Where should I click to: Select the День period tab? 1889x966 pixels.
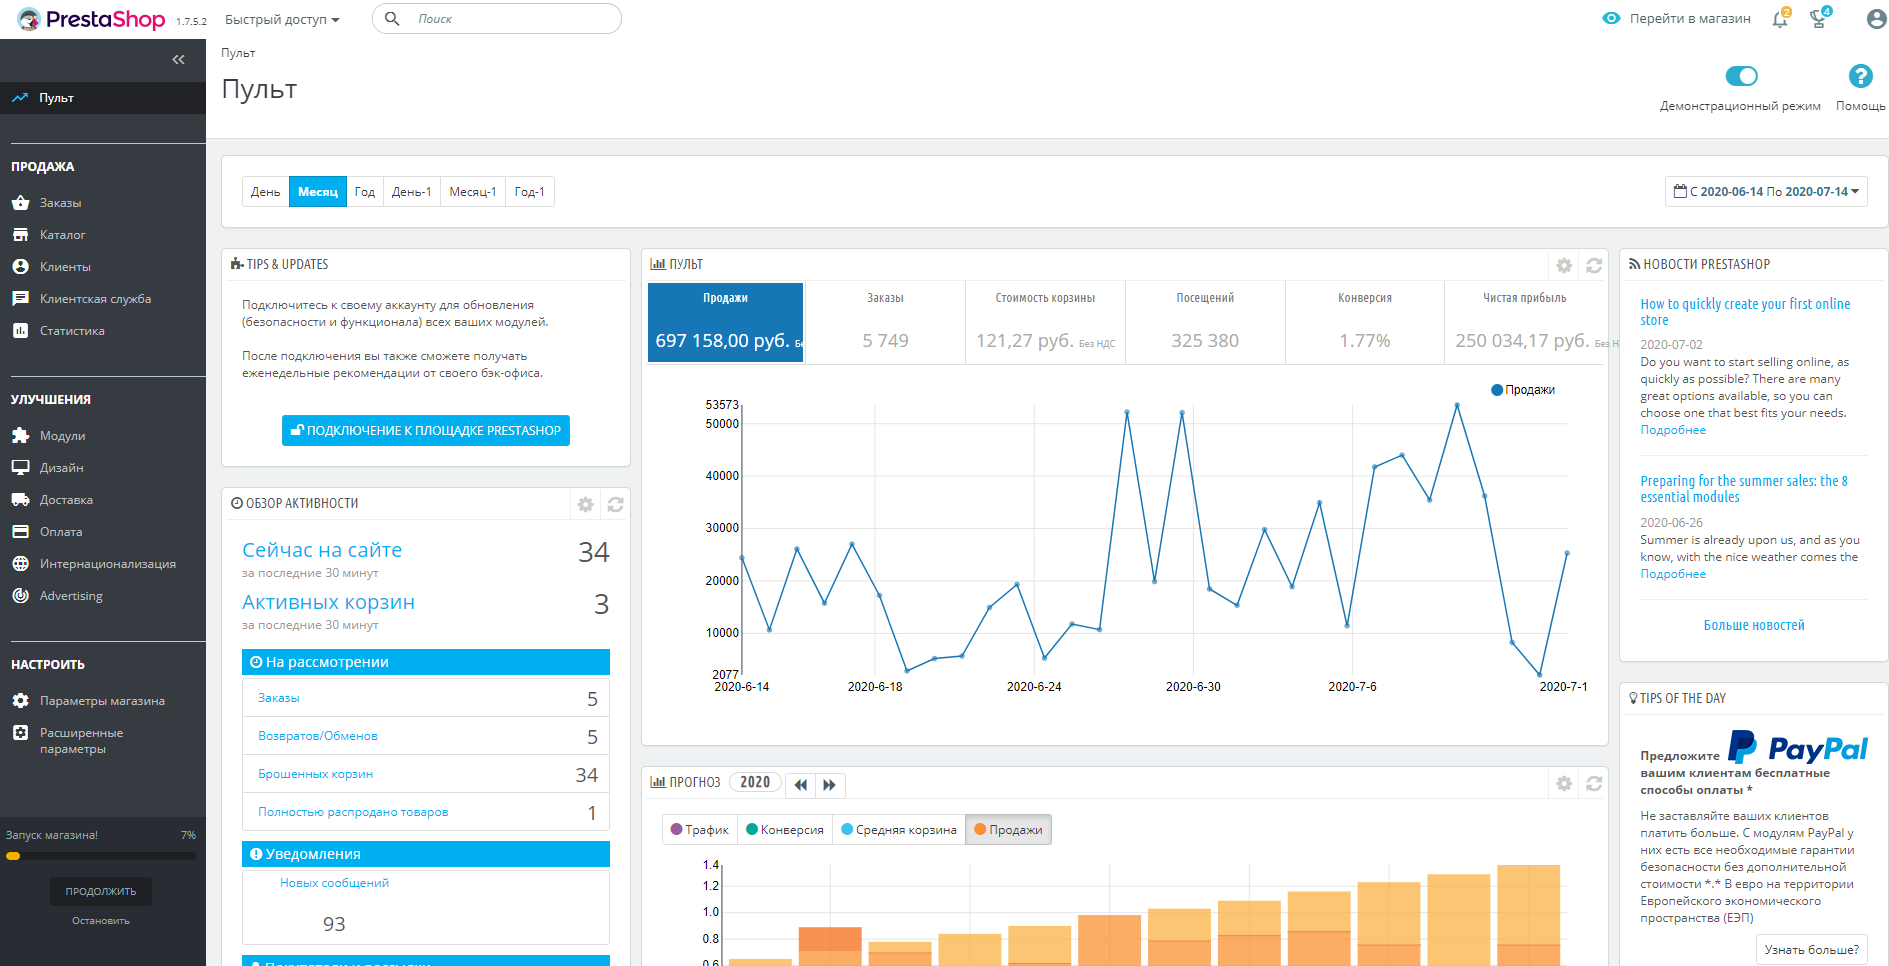(265, 191)
